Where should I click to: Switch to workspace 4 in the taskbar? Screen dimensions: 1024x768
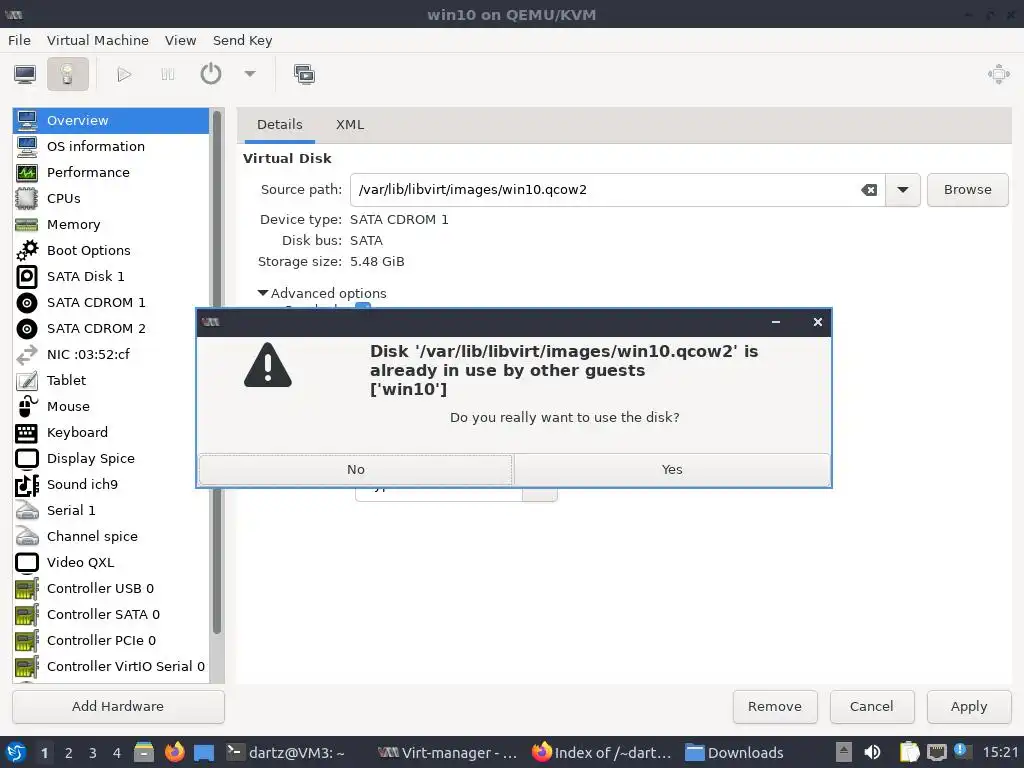117,753
